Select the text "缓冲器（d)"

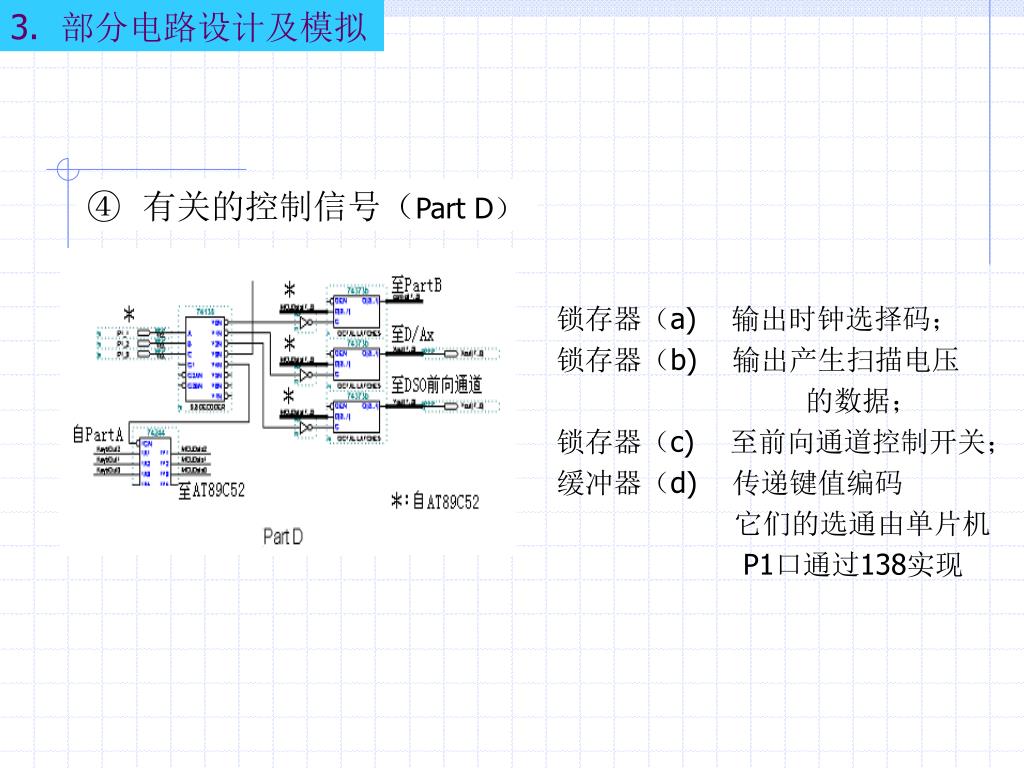(626, 483)
